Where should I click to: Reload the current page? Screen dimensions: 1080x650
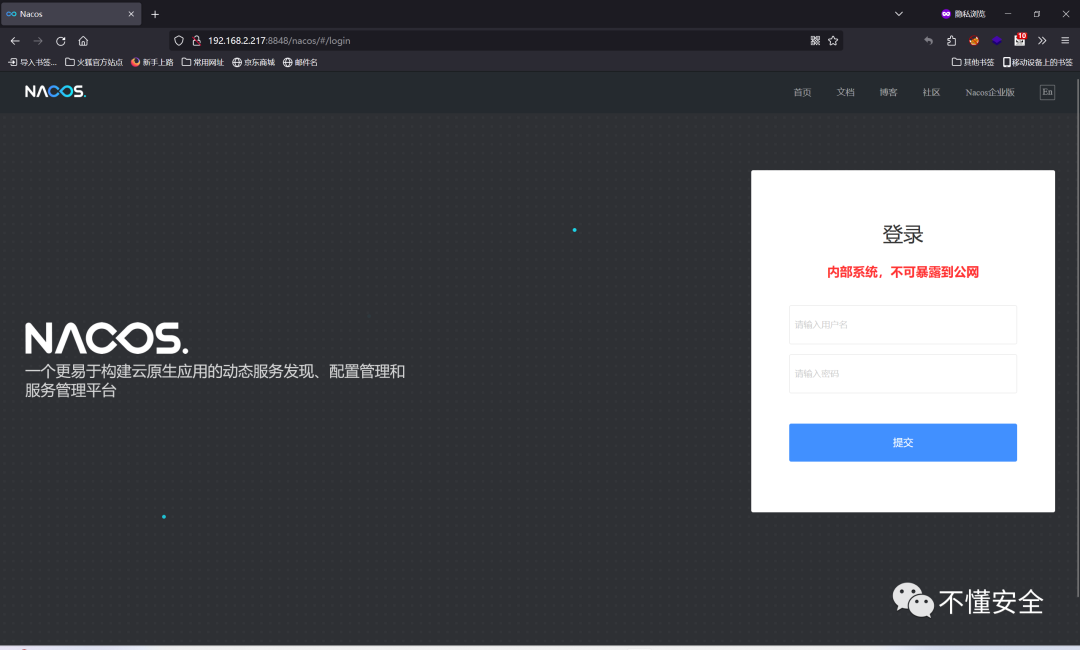pyautogui.click(x=61, y=41)
